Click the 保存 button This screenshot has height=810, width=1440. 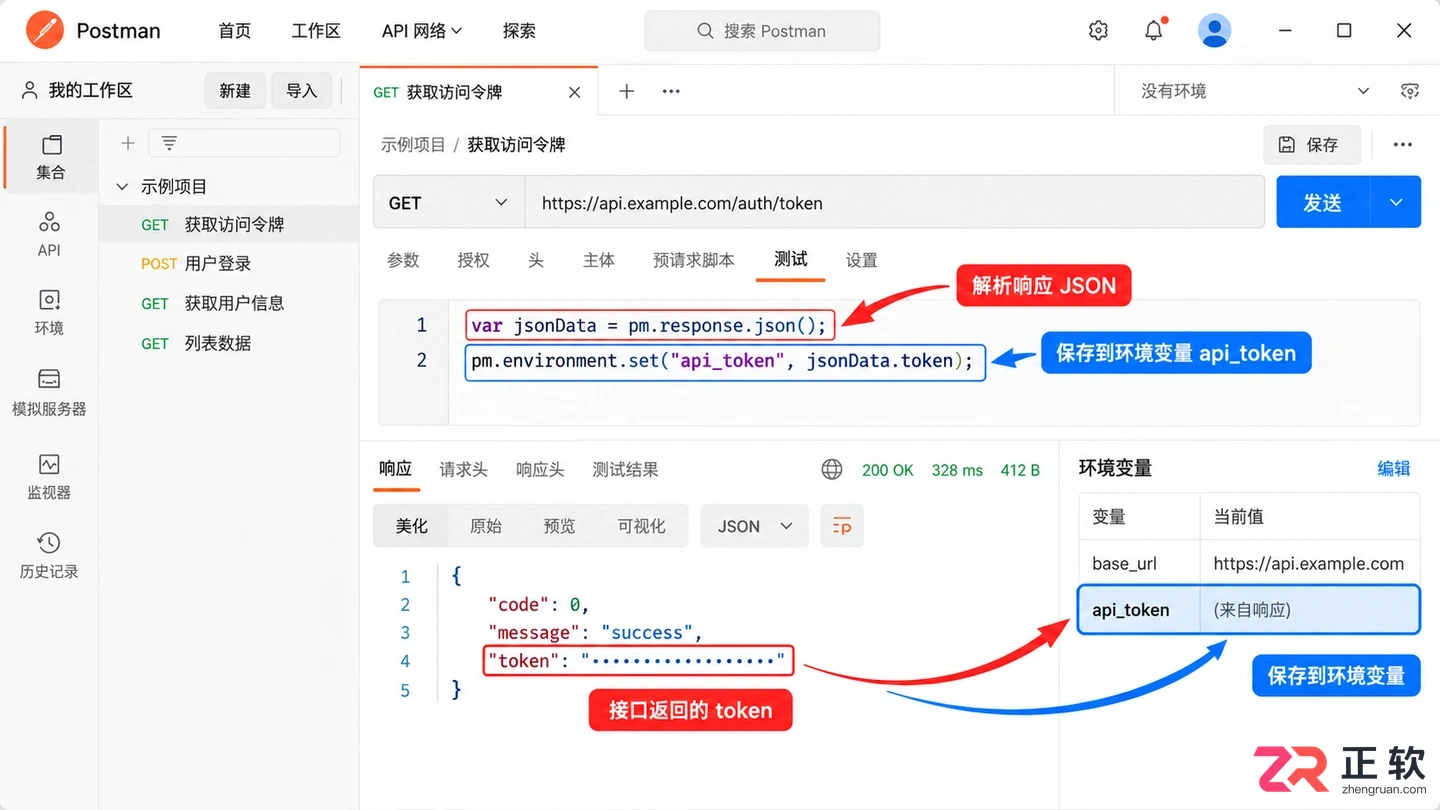click(x=1312, y=145)
